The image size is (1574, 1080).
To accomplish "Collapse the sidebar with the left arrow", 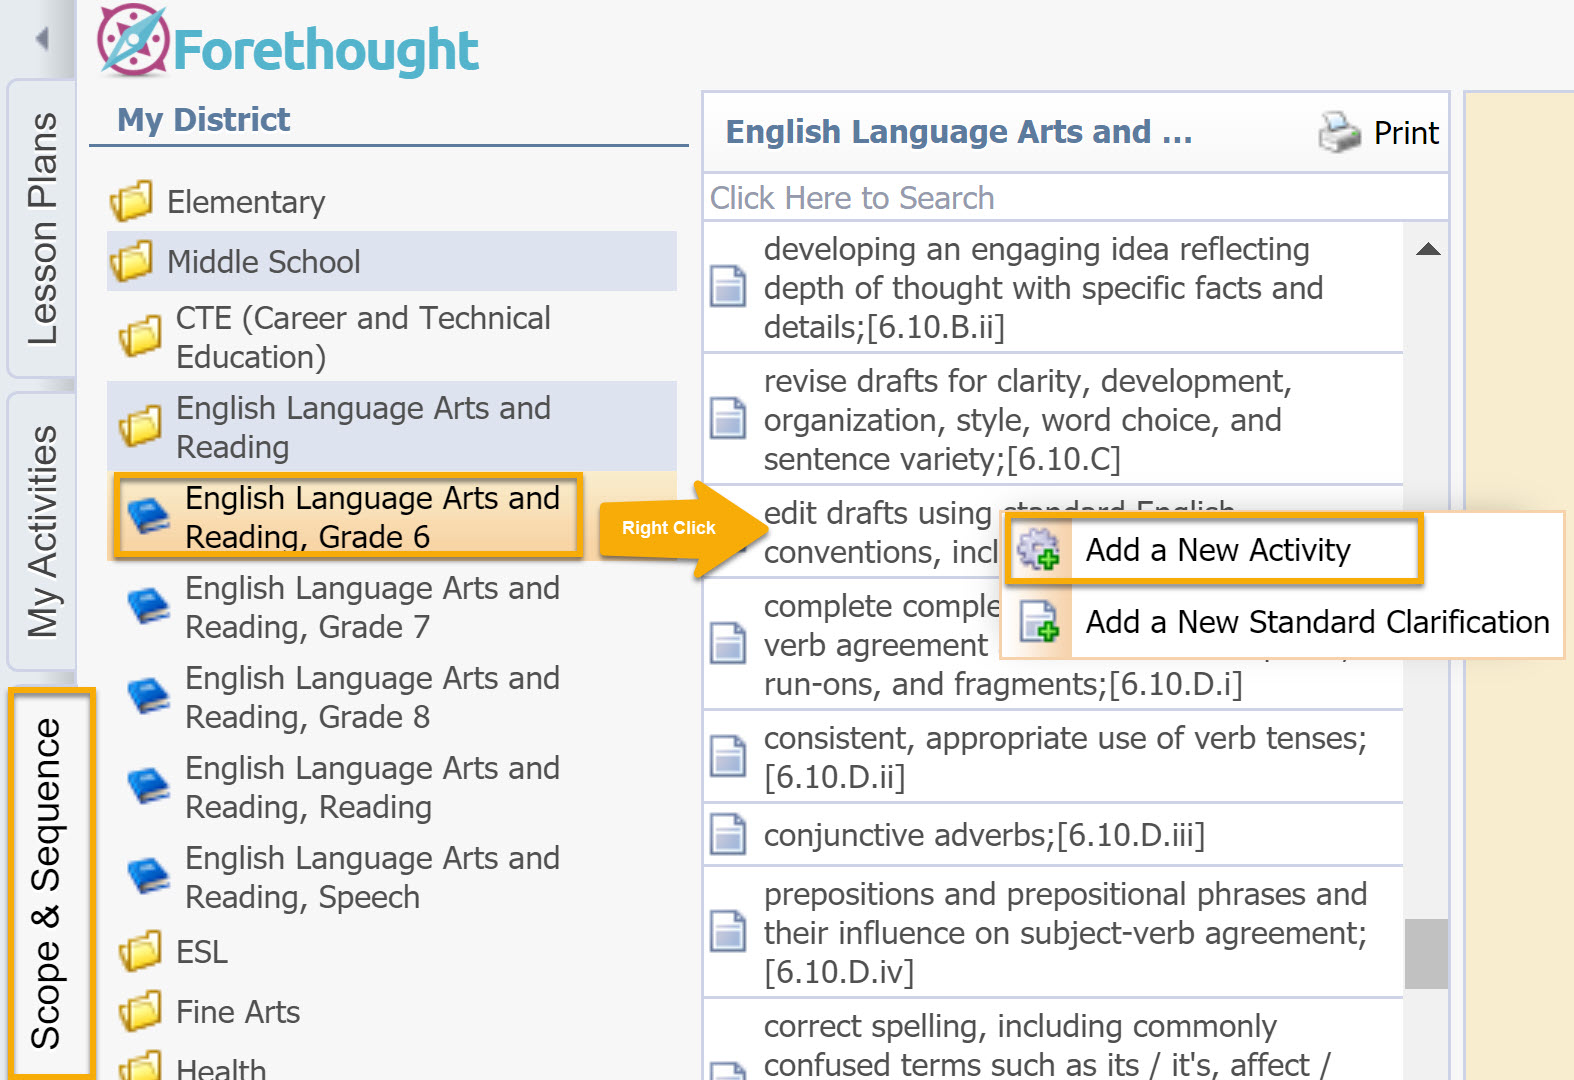I will (41, 39).
